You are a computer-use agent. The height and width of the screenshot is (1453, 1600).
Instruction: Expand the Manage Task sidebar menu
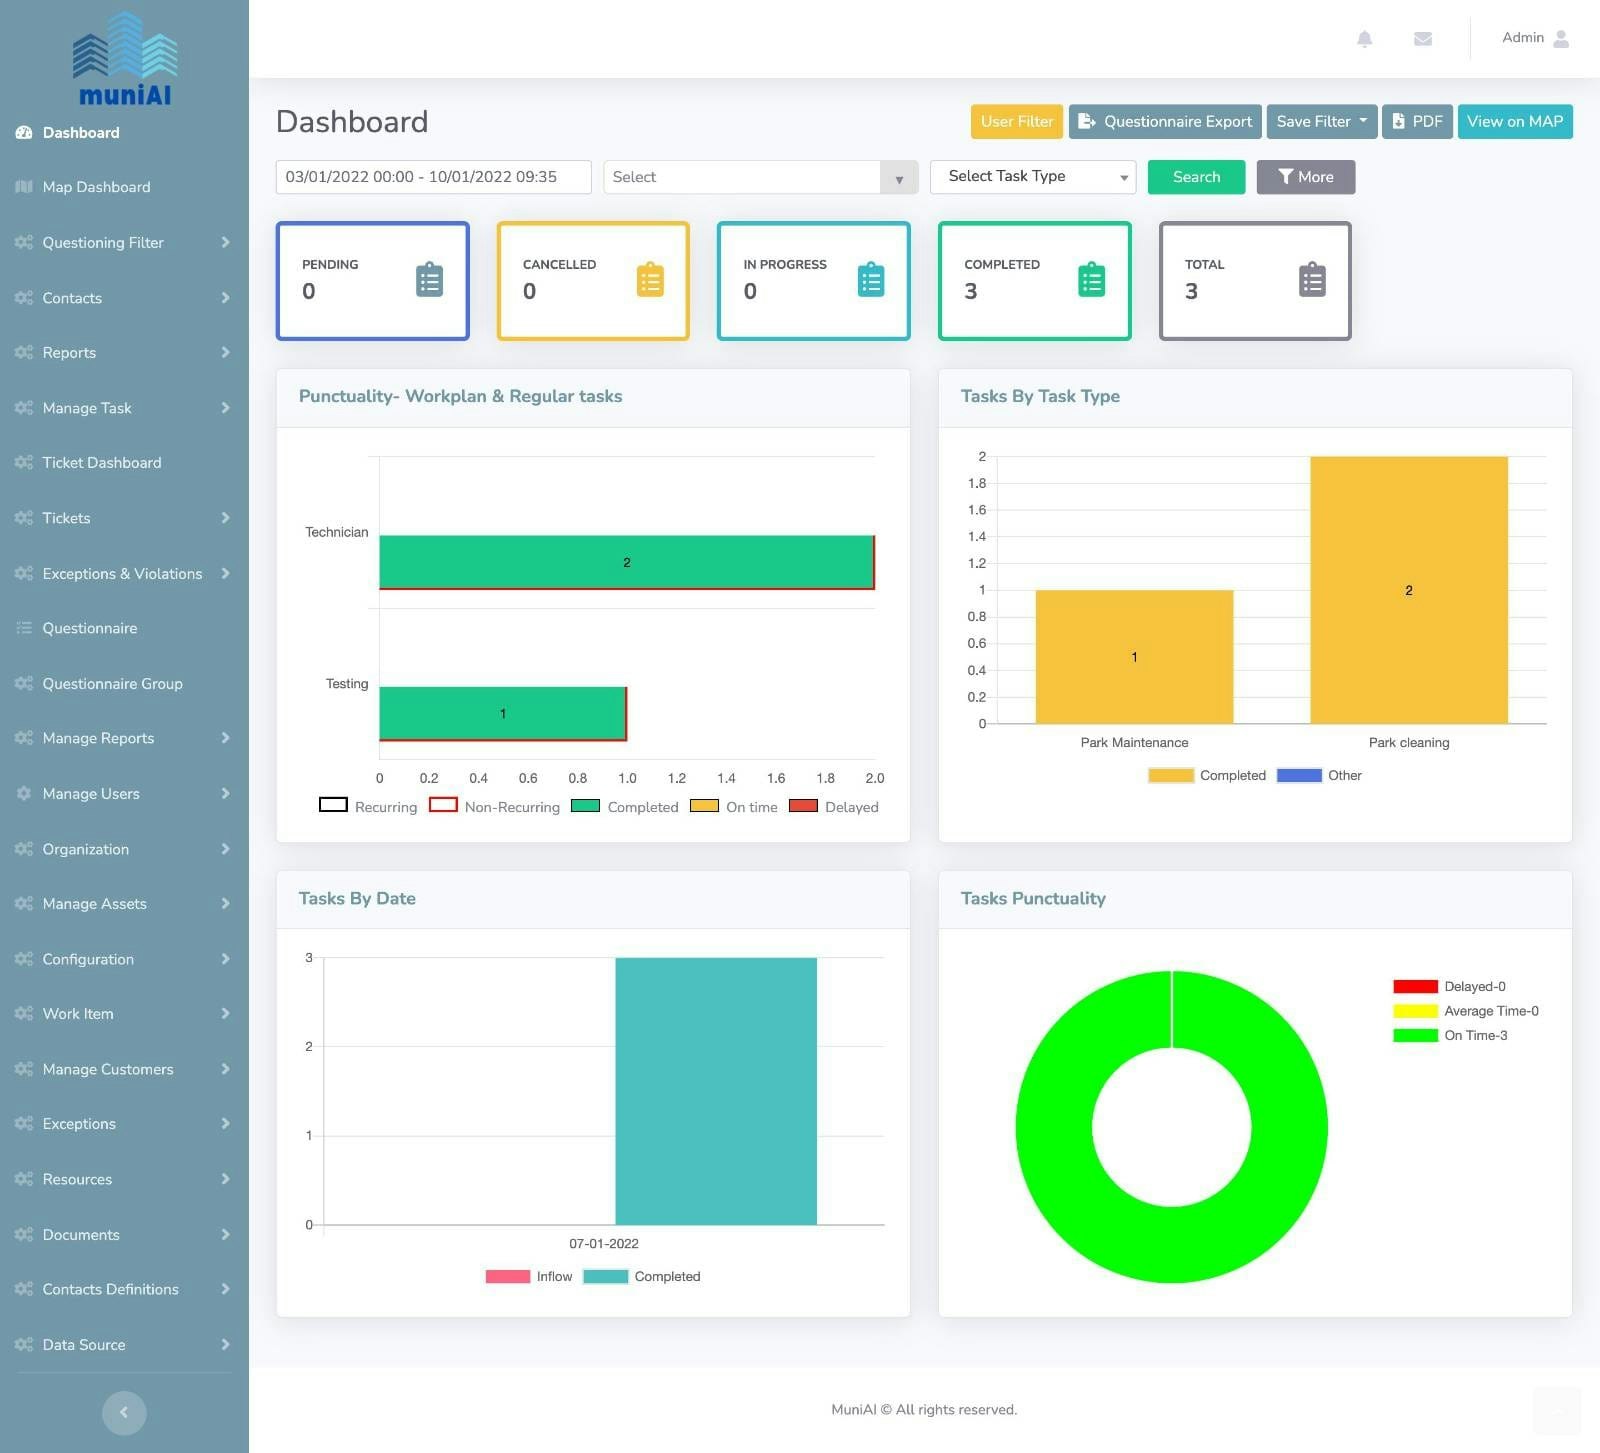click(x=124, y=408)
